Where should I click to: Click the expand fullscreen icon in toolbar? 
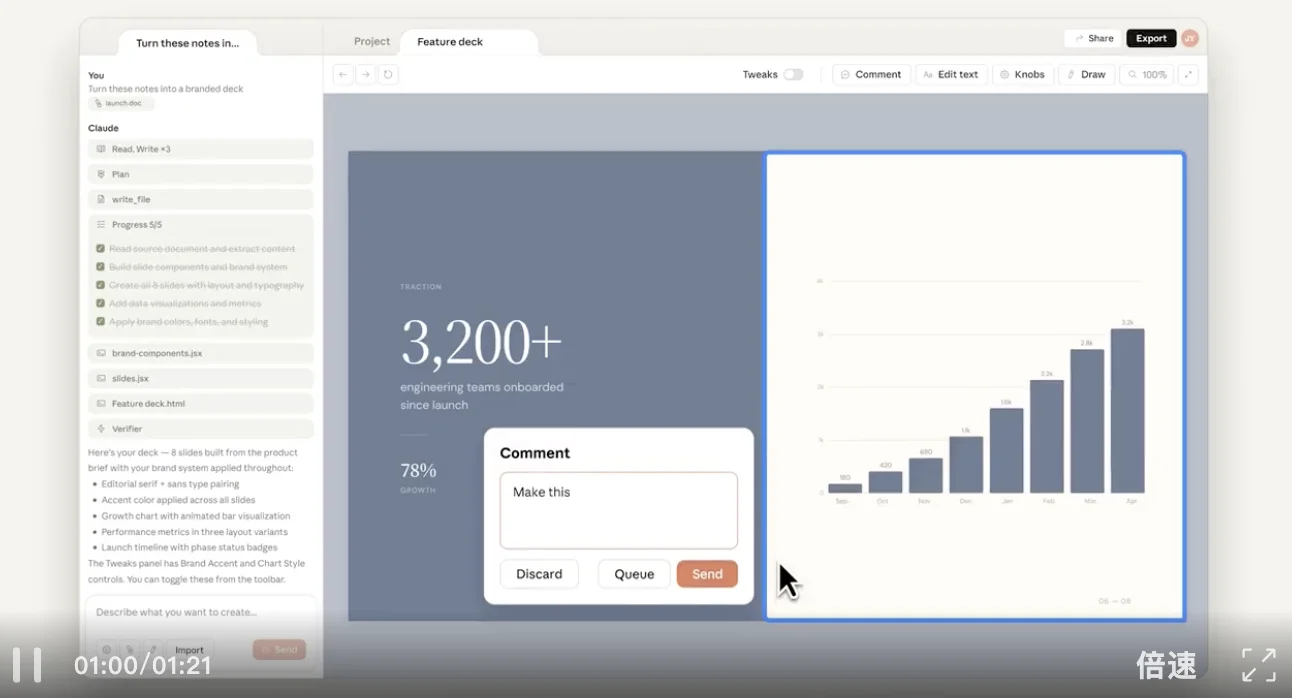1188,74
